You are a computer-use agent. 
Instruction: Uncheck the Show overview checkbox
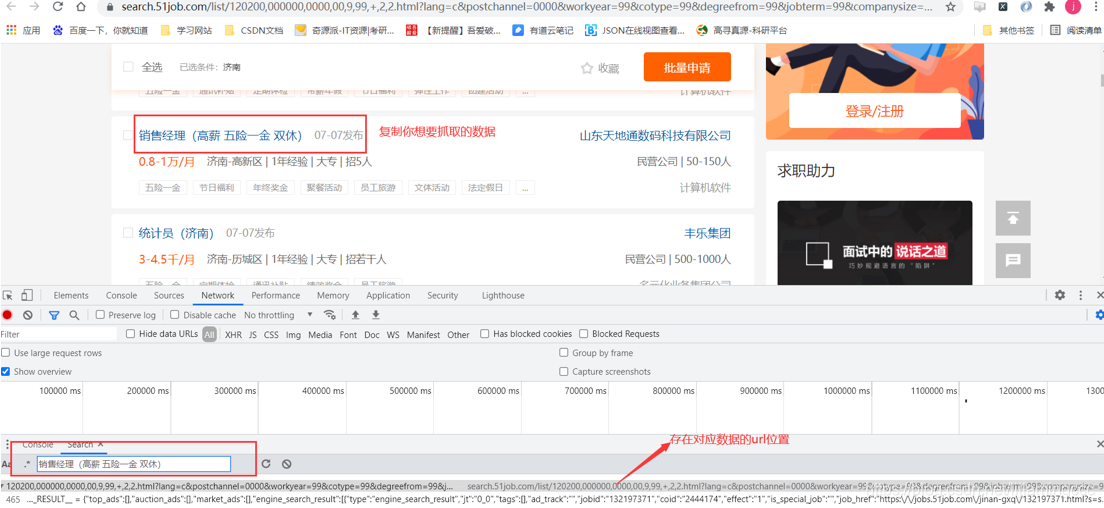click(x=6, y=371)
